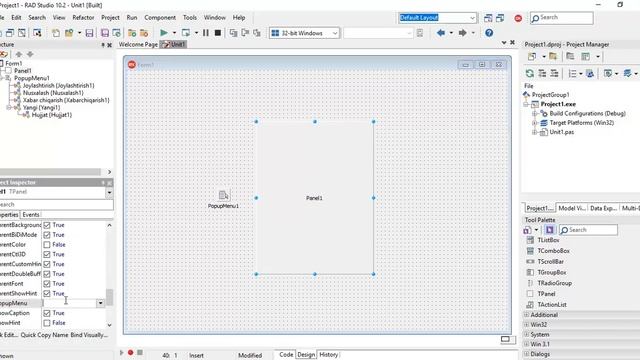Select the Hujjat (Hujjat1) item in Structure tree
The image size is (640, 360).
pyautogui.click(x=51, y=115)
